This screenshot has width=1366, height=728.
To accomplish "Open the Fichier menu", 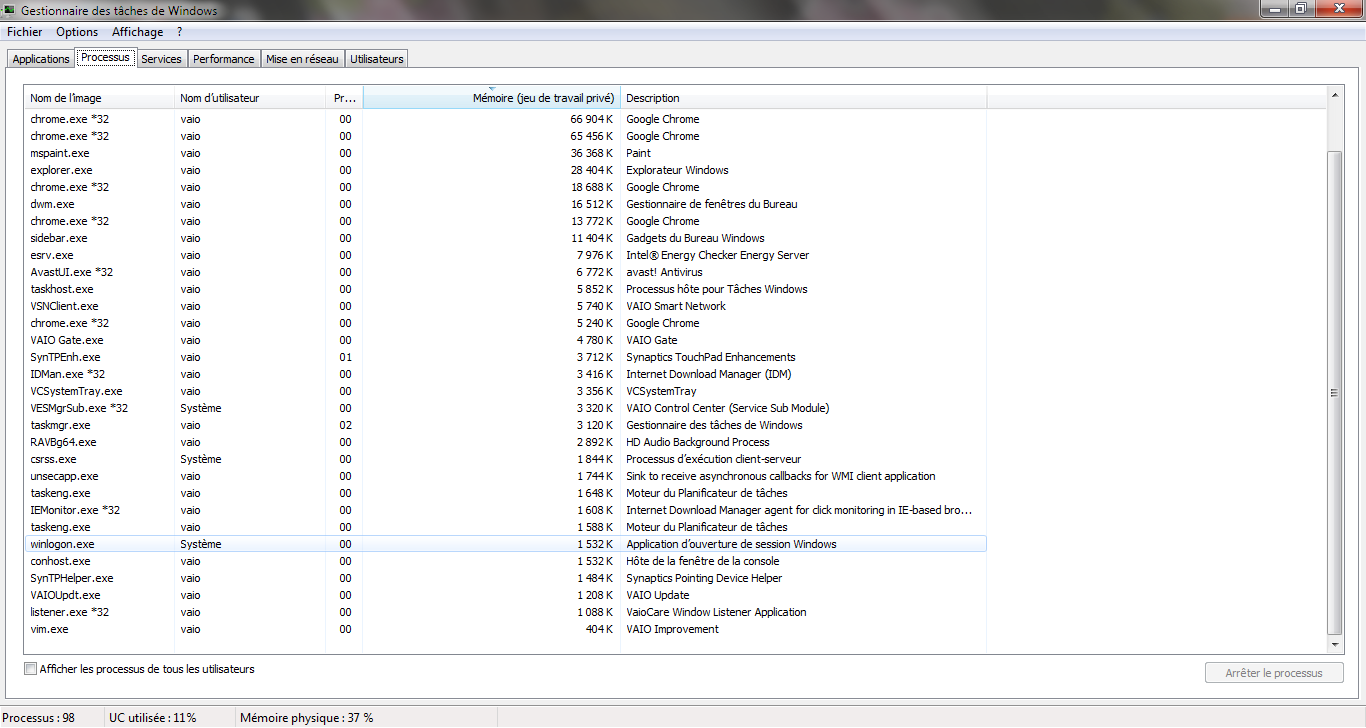I will [x=24, y=32].
